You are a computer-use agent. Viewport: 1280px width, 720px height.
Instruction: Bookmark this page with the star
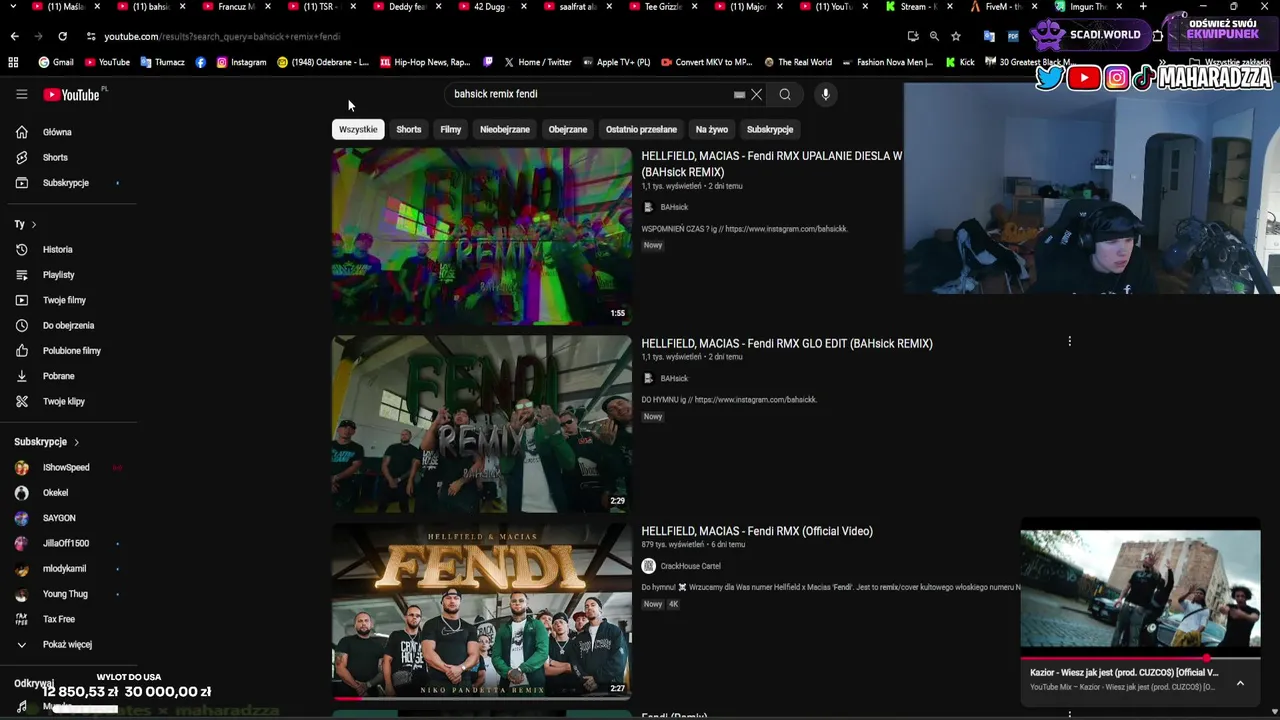coord(956,36)
